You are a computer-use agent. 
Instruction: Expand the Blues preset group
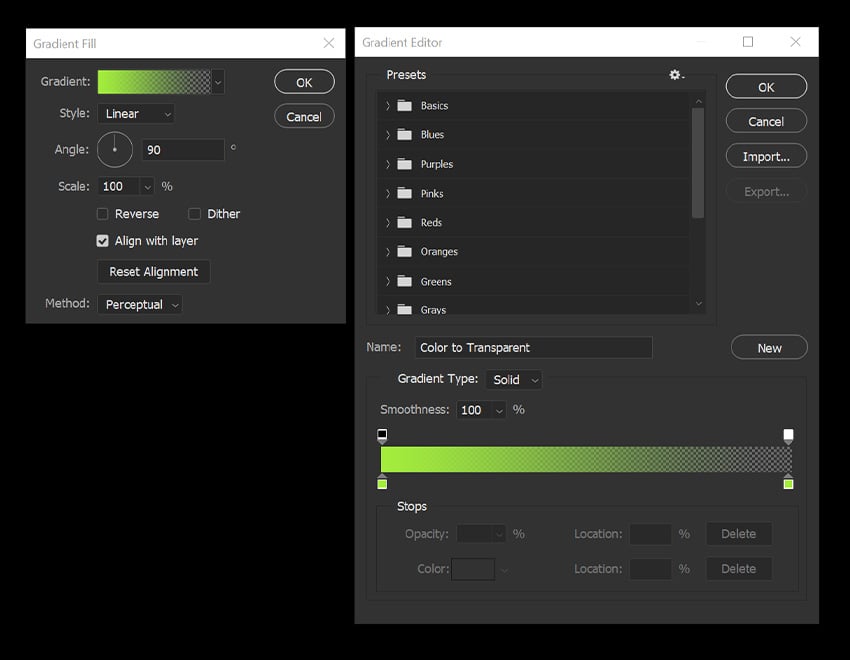point(387,134)
